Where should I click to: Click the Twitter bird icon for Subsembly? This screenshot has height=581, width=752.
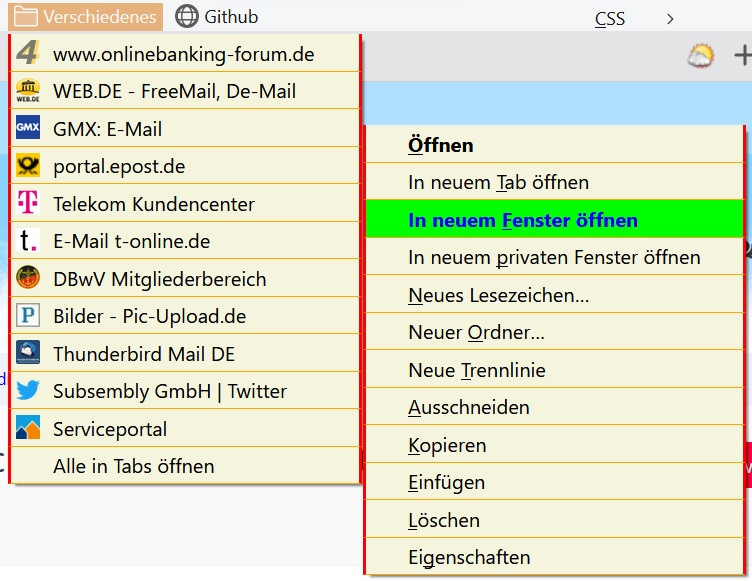click(28, 392)
